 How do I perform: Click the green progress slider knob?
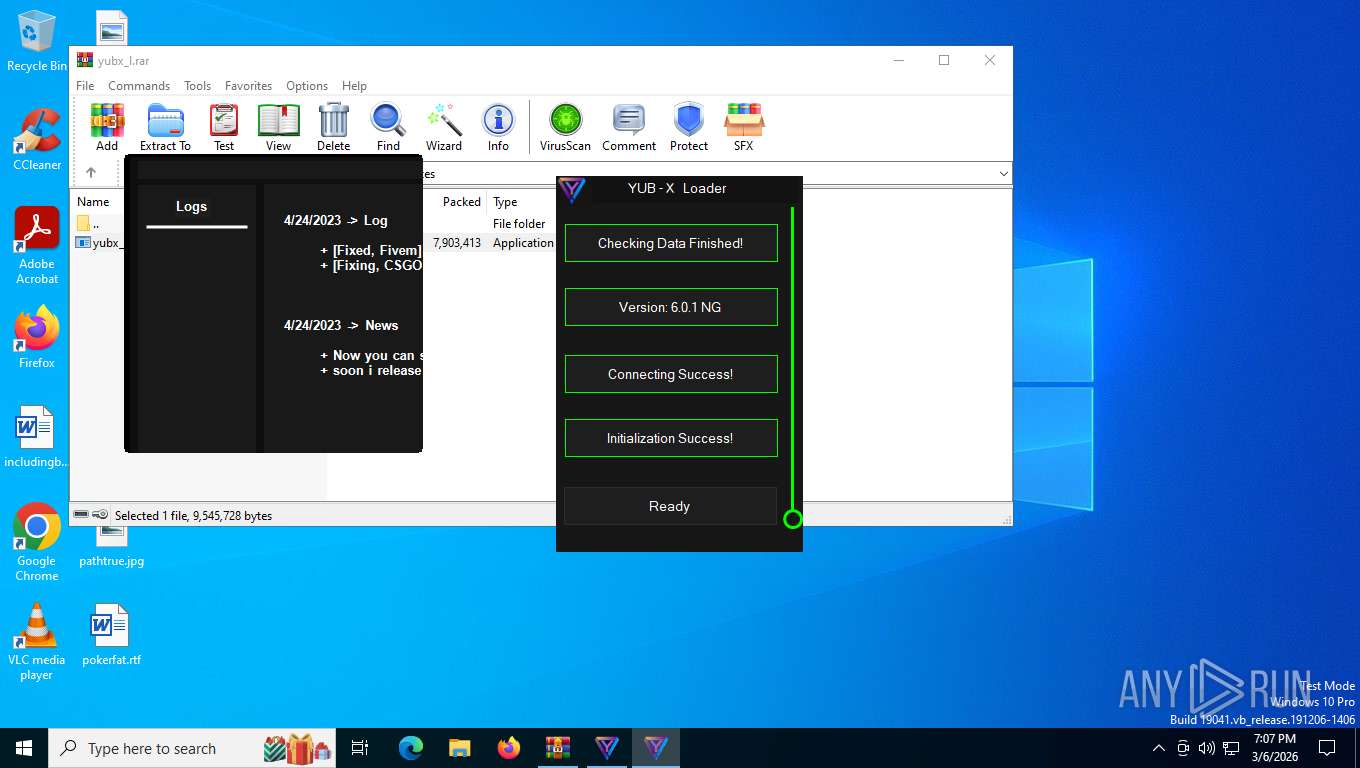792,519
